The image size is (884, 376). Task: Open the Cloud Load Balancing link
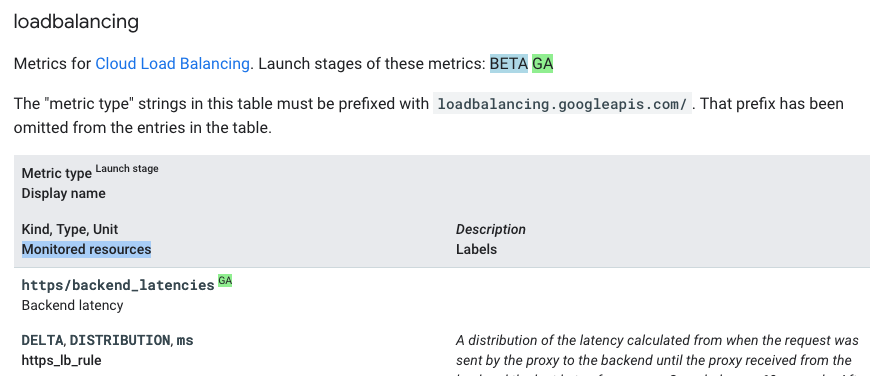coord(172,64)
